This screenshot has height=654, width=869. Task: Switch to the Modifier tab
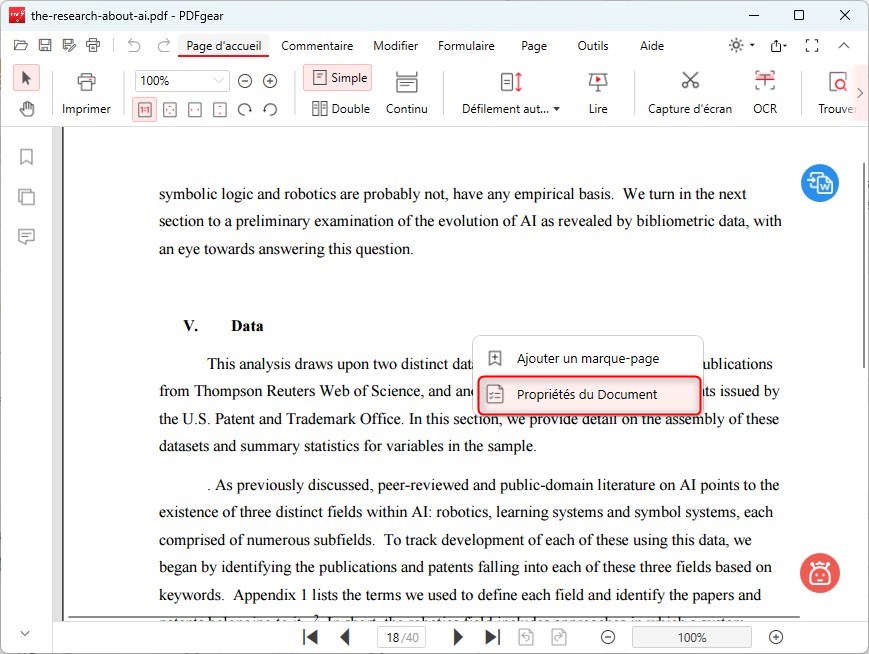[x=396, y=46]
